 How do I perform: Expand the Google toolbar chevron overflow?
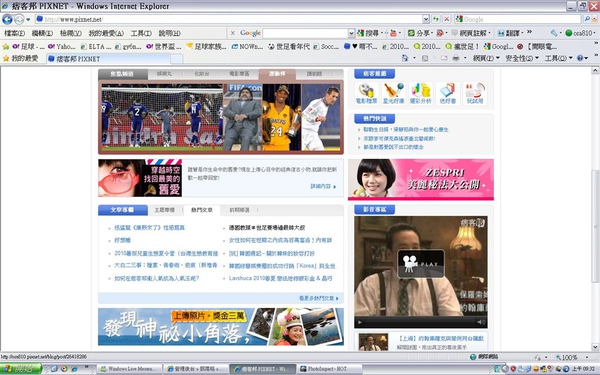(x=529, y=32)
